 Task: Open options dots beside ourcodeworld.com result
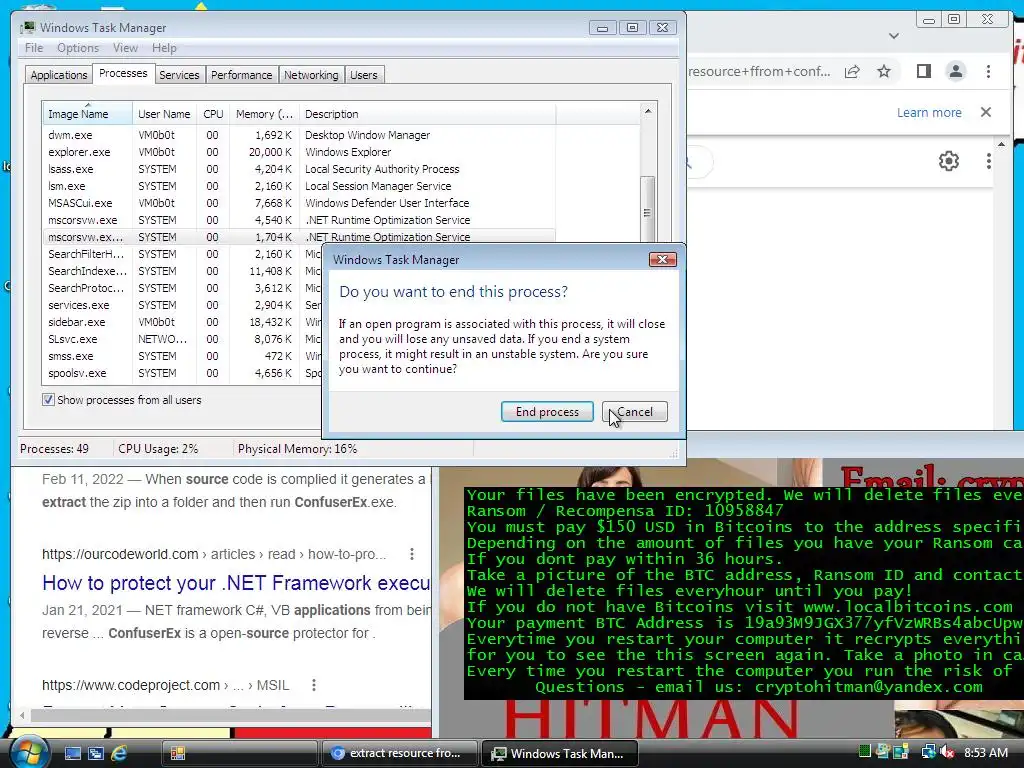tap(411, 554)
